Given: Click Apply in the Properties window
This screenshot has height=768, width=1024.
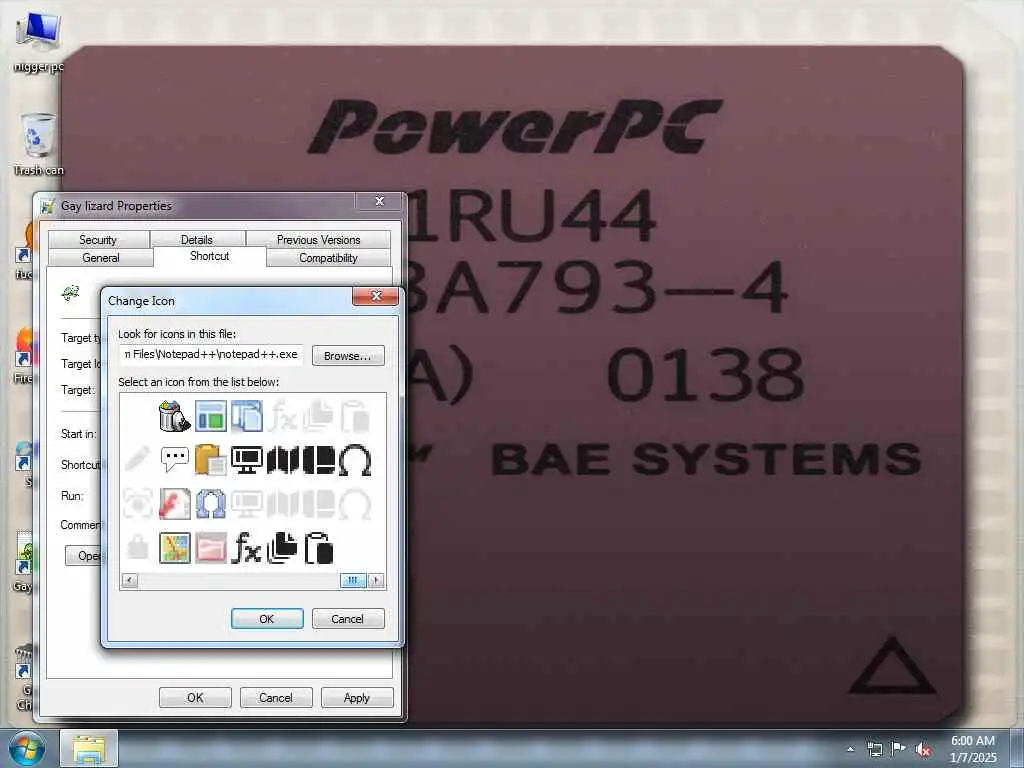Looking at the screenshot, I should [357, 697].
